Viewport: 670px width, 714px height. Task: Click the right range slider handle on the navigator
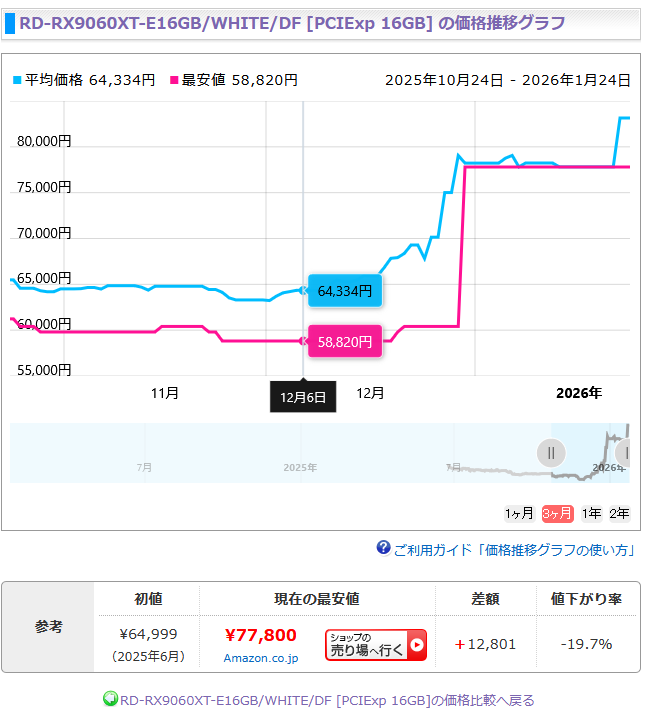click(x=623, y=453)
